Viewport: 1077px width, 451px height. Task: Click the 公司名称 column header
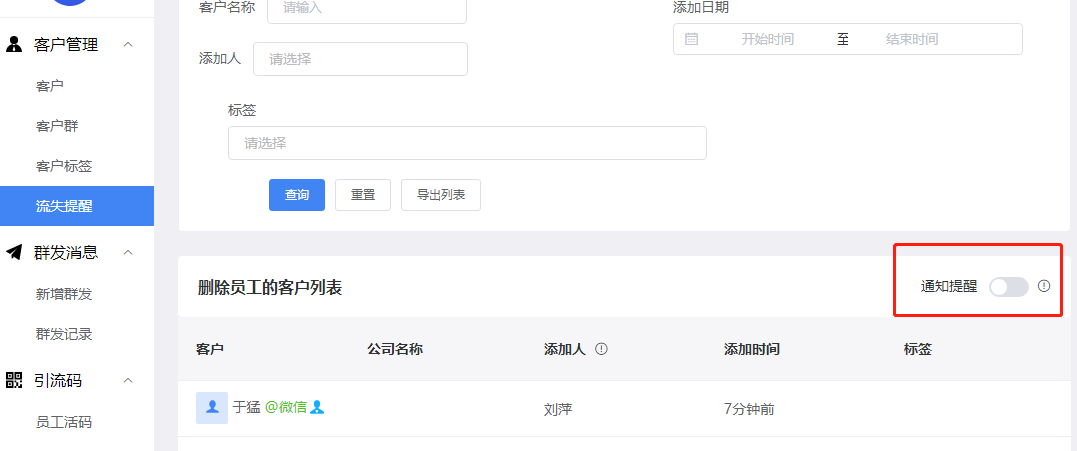point(395,349)
